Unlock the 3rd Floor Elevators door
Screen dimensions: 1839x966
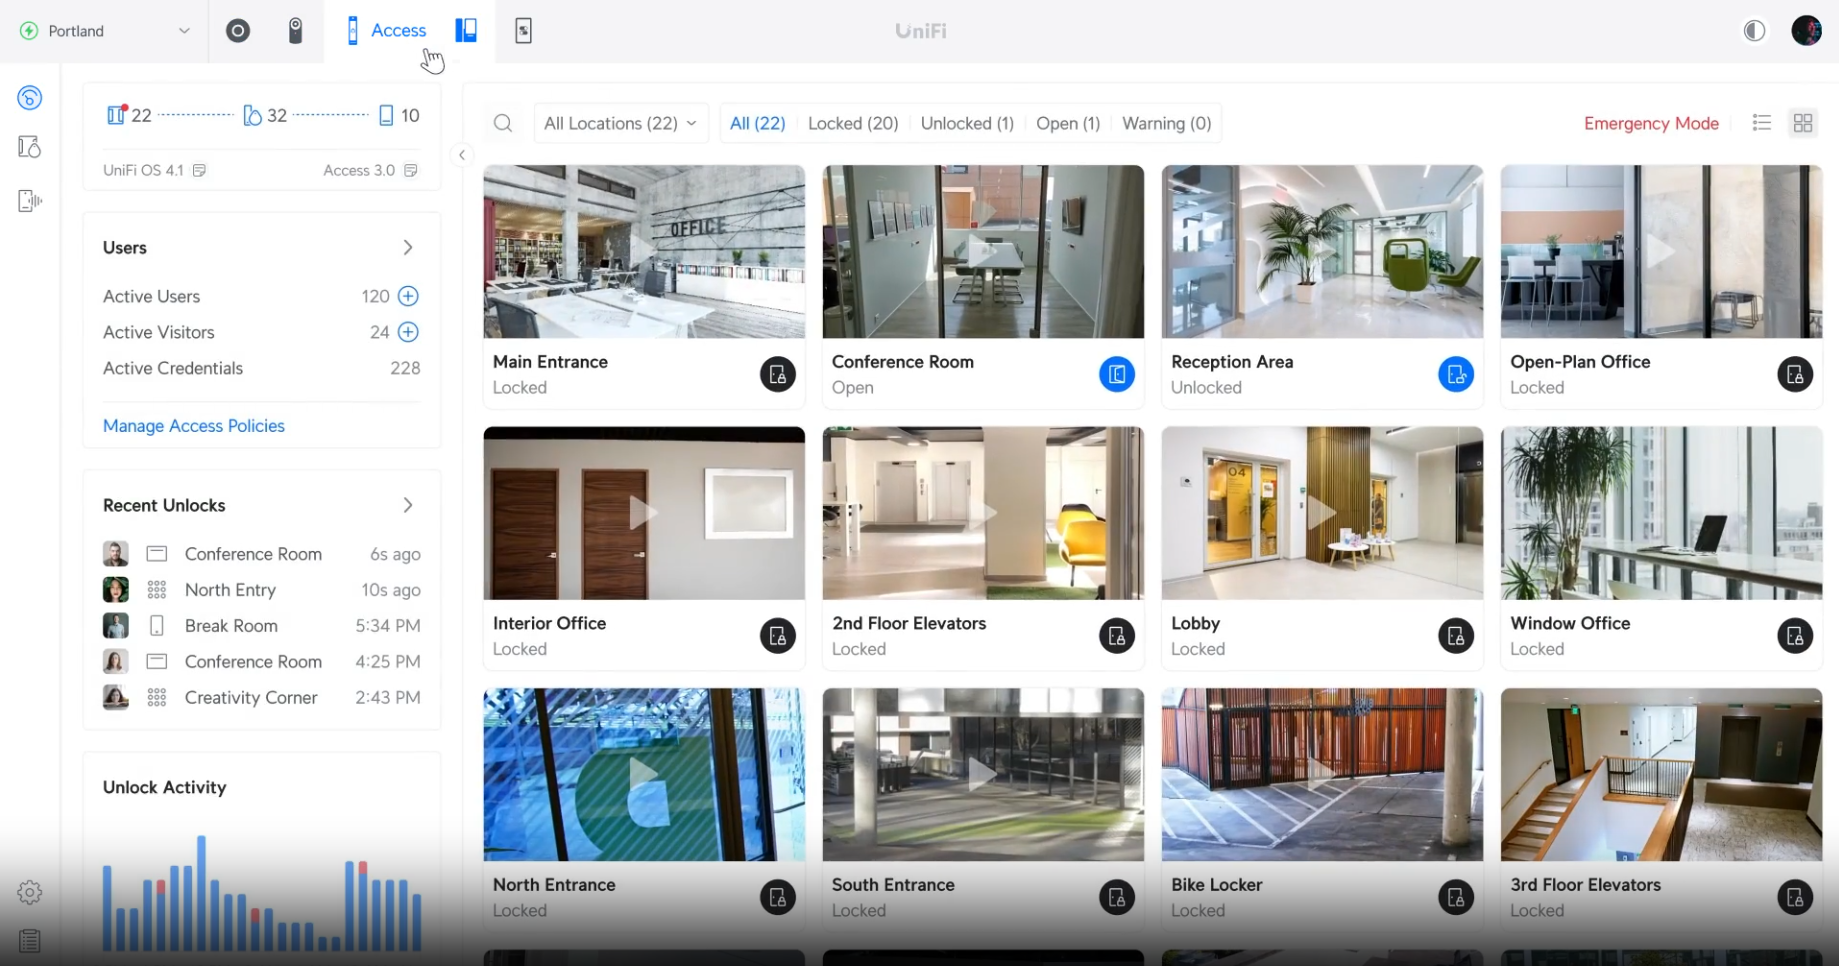(x=1795, y=898)
